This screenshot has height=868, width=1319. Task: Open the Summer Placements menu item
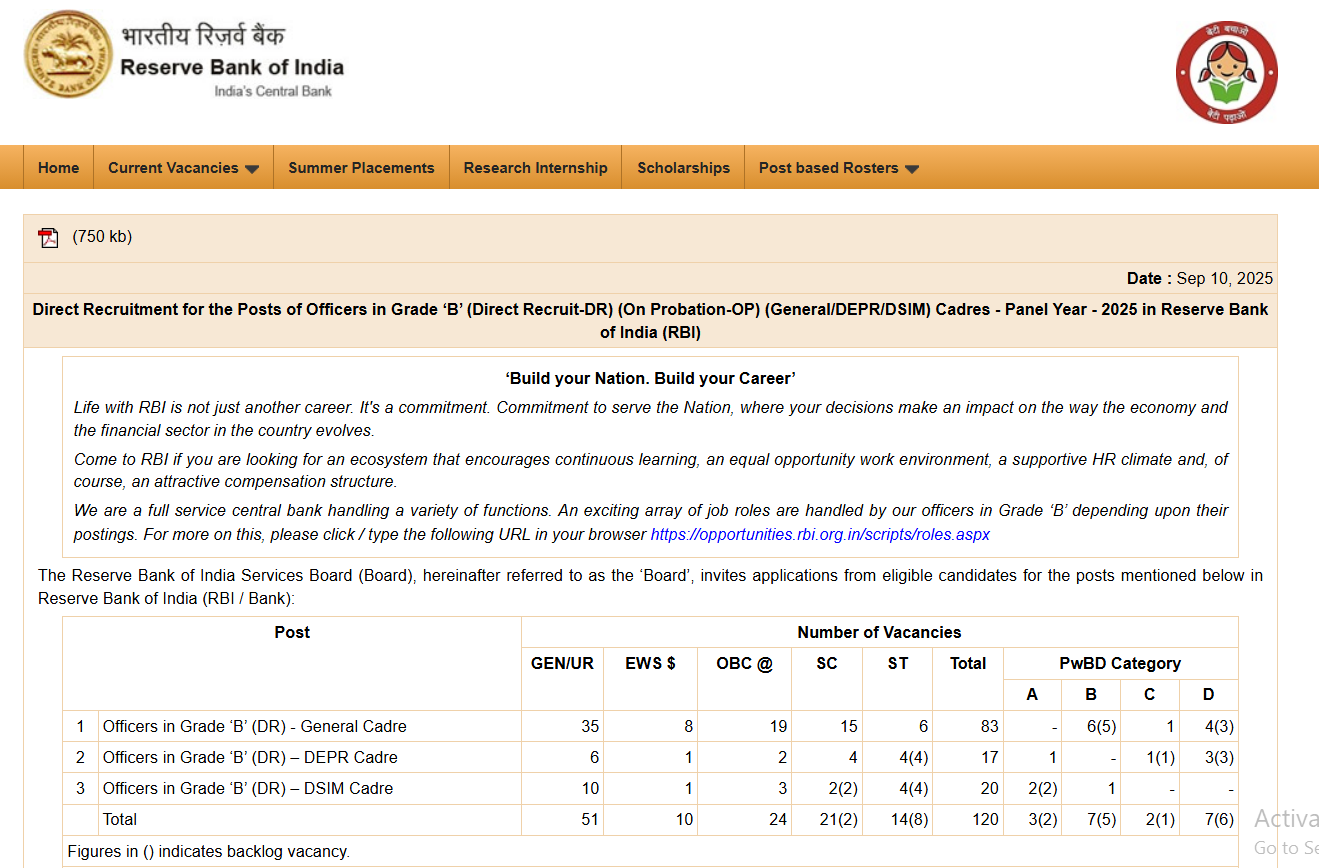pos(361,168)
